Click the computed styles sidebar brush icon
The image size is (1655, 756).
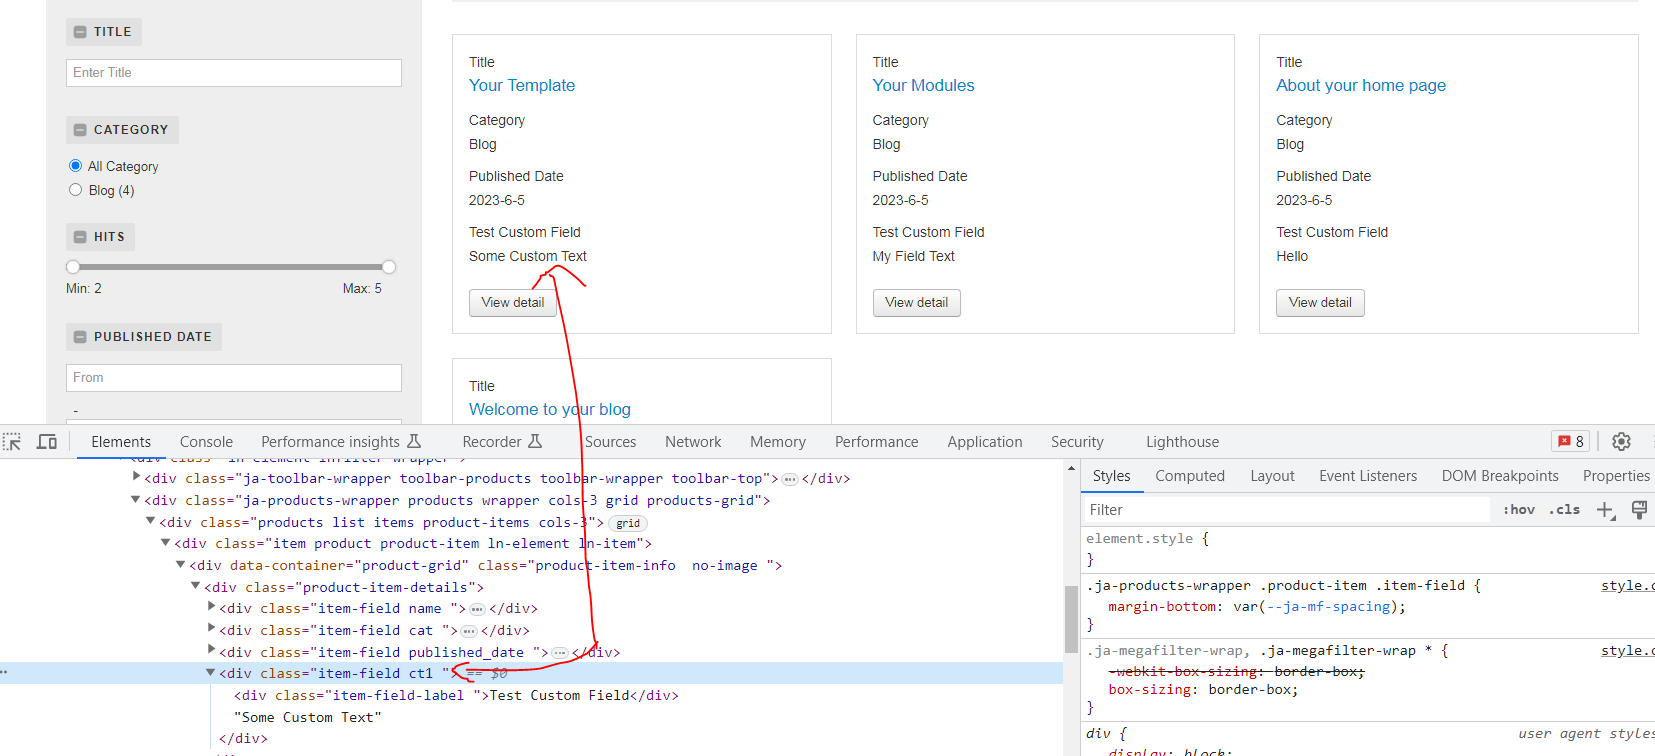(1639, 510)
